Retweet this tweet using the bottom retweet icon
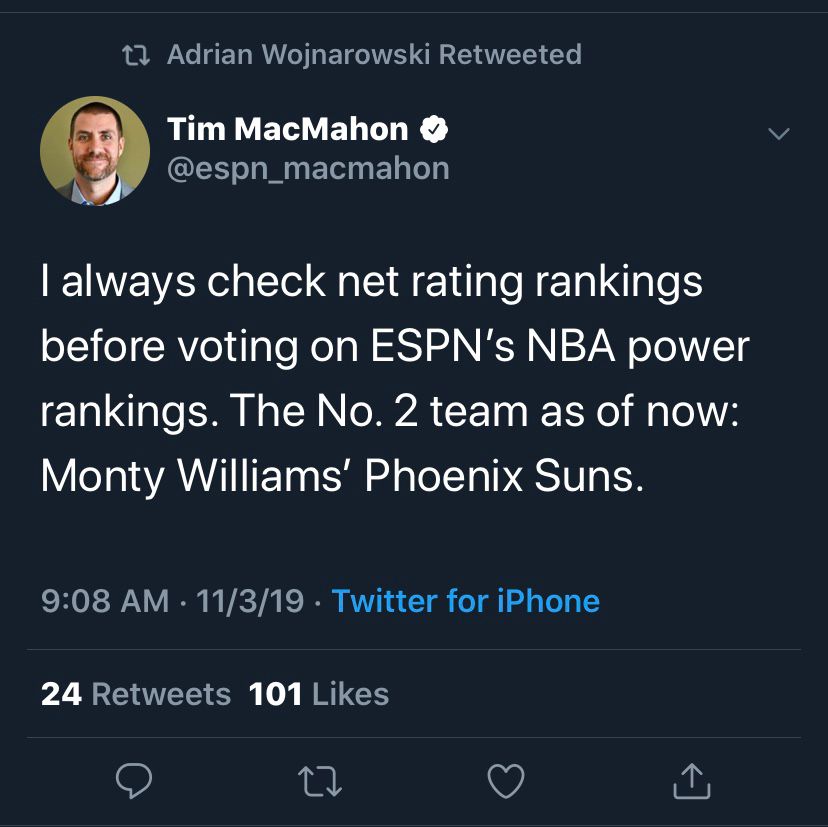Image resolution: width=828 pixels, height=827 pixels. click(320, 781)
